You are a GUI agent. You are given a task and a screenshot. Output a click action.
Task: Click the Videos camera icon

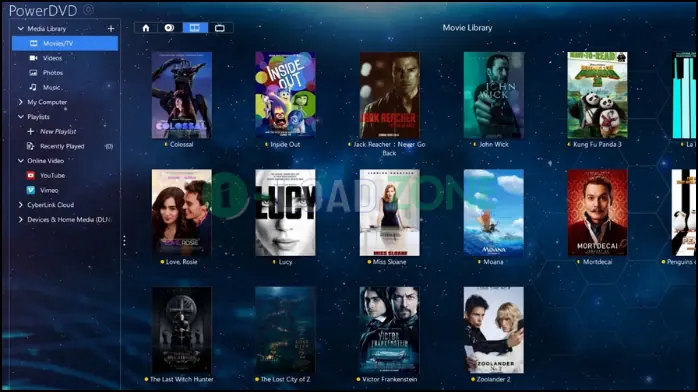click(33, 58)
